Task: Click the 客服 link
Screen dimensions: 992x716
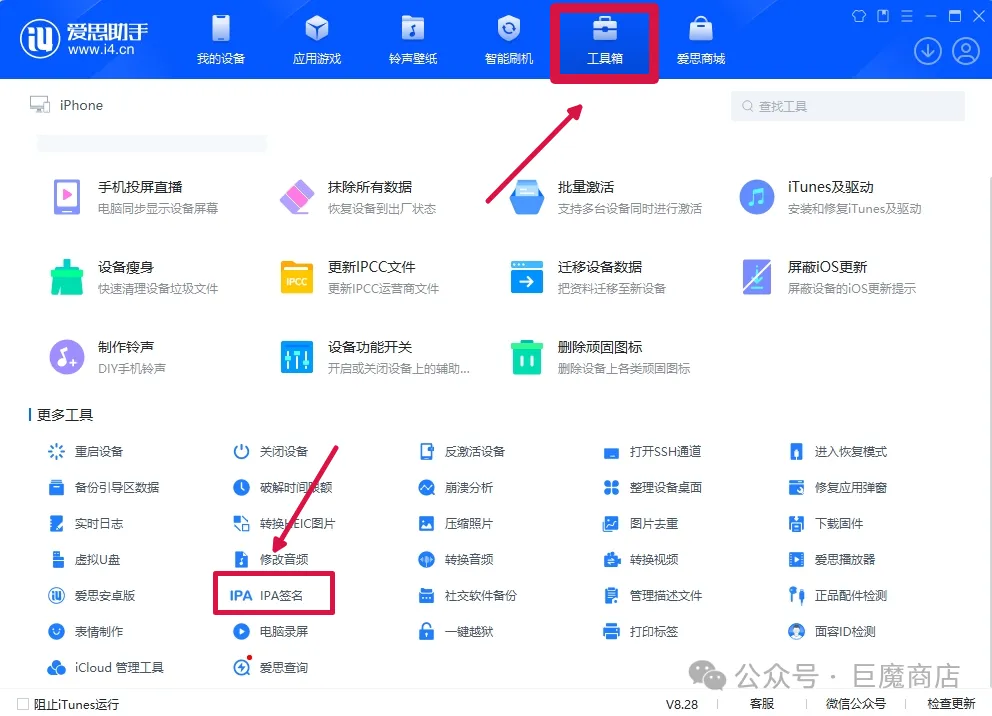Action: tap(762, 704)
